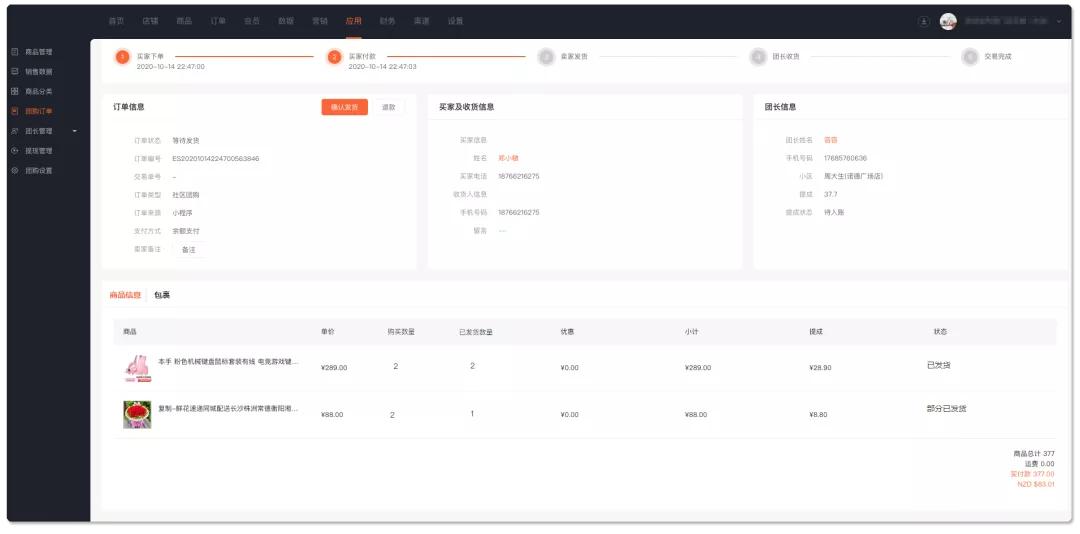The width and height of the screenshot is (1080, 534).
Task: Click the step 2 circle 买家付款
Action: (x=334, y=57)
